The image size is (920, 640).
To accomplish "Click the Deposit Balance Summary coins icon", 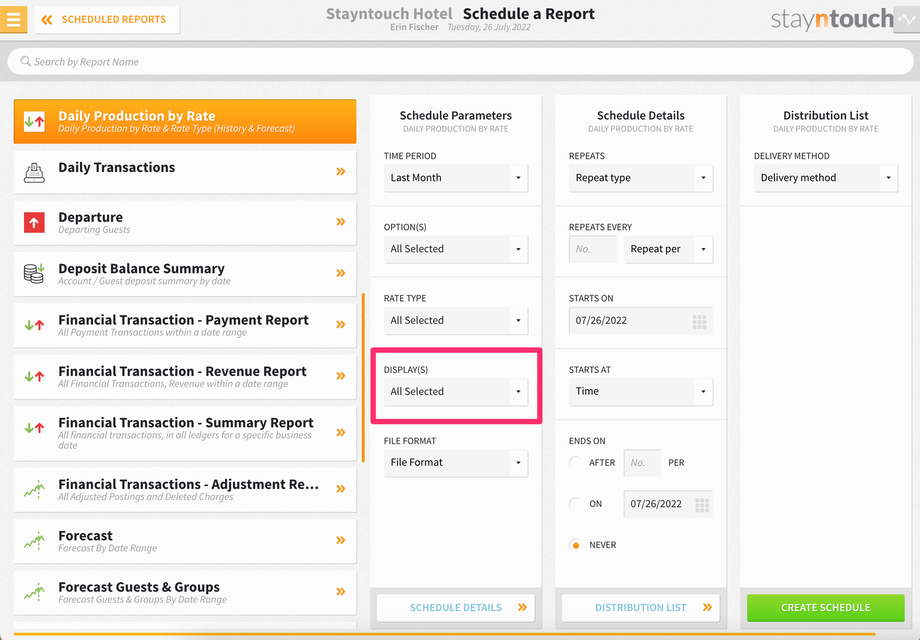I will tap(34, 273).
